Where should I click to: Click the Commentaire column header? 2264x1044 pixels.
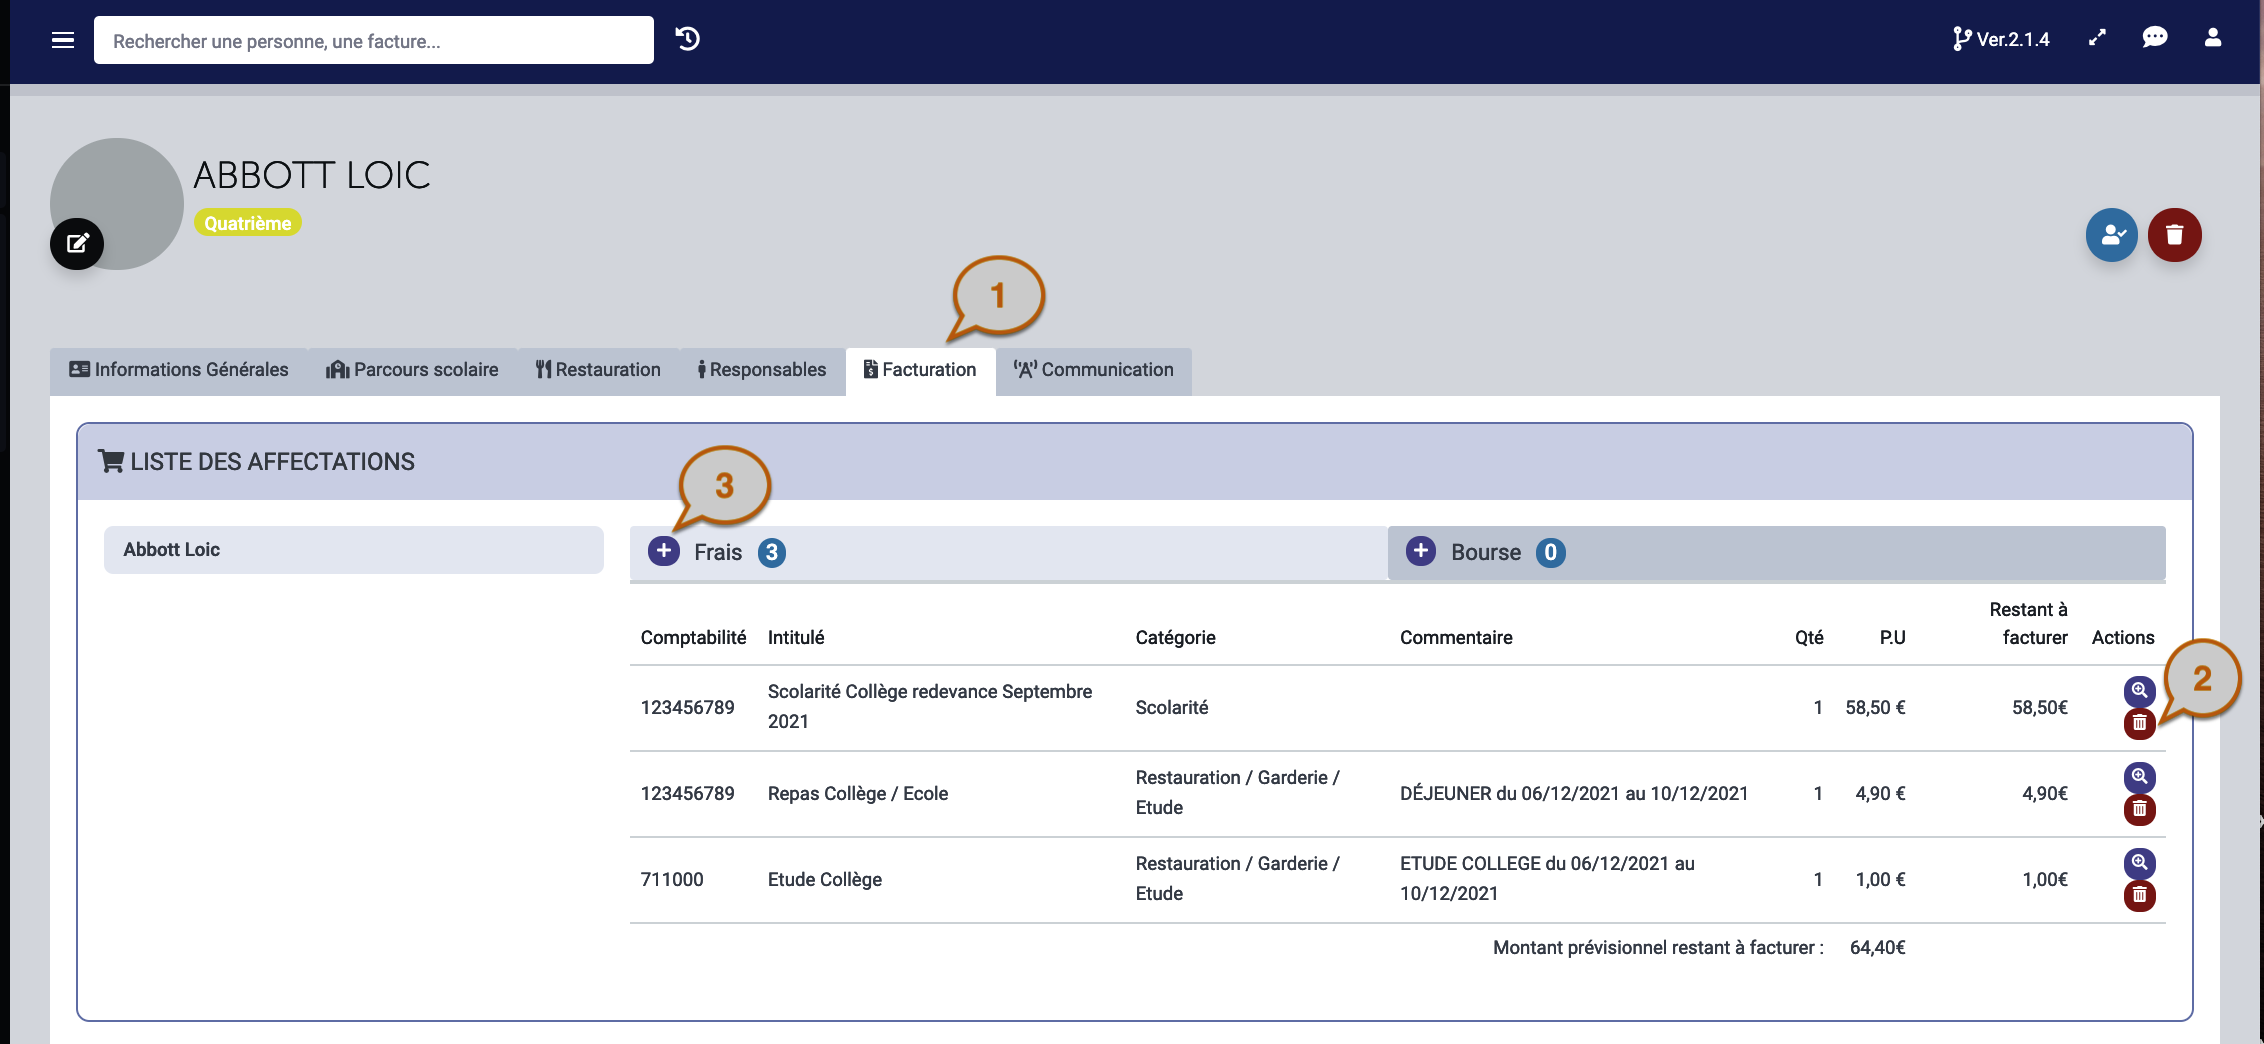pos(1456,638)
